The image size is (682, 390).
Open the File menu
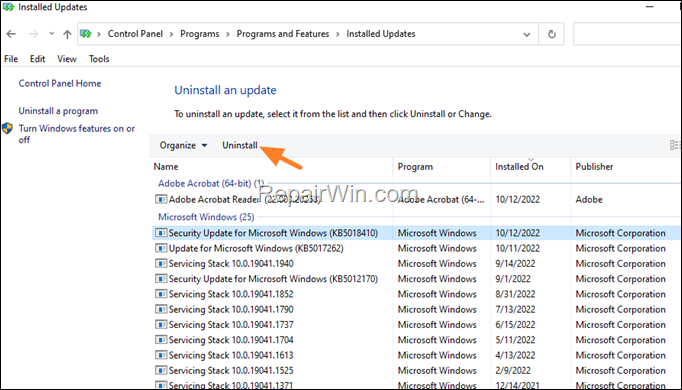pos(11,59)
